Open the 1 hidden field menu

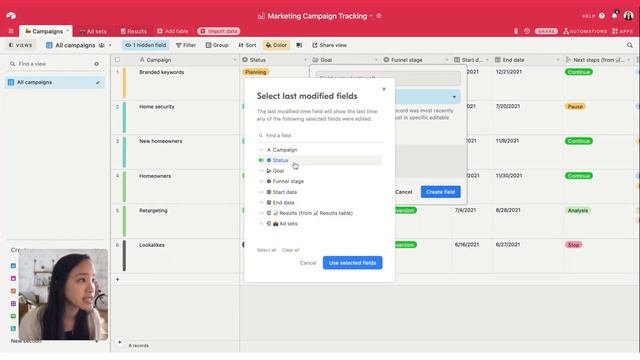point(146,45)
